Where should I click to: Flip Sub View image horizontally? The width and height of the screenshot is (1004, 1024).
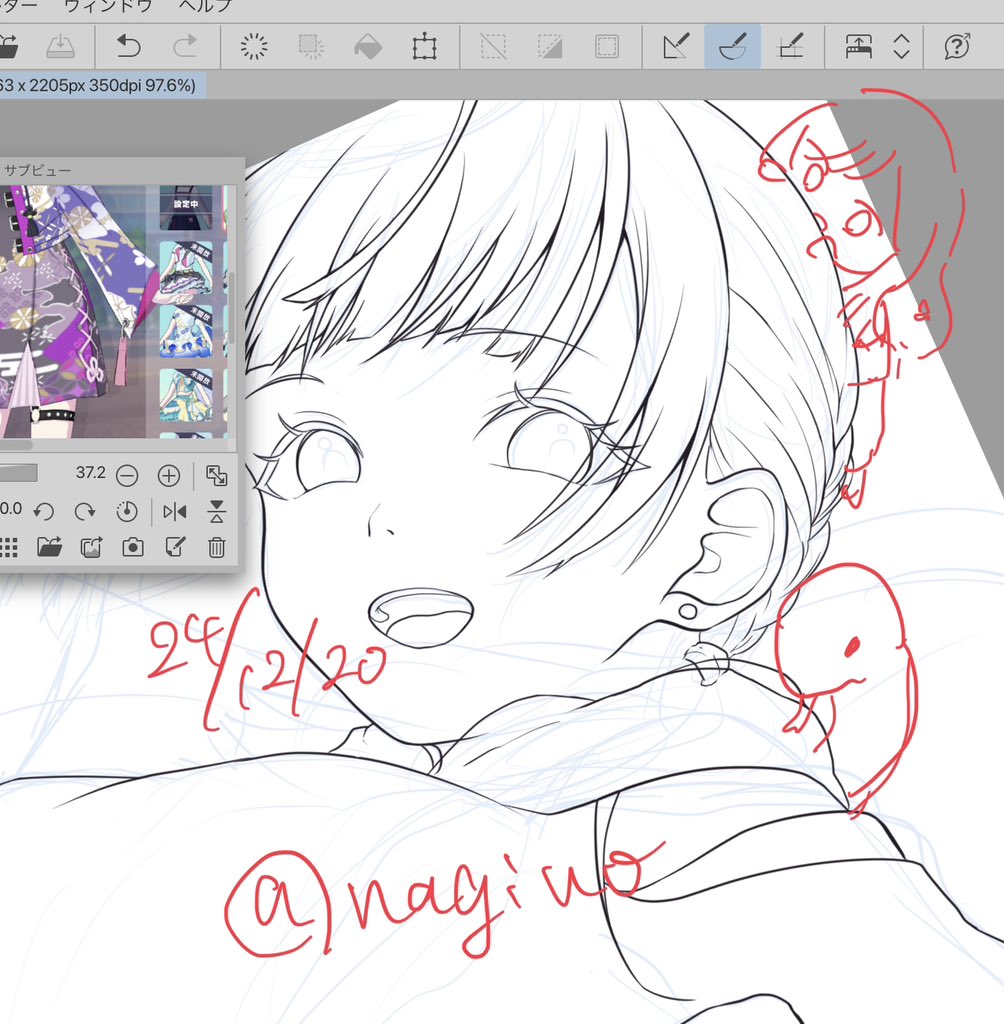[x=174, y=511]
